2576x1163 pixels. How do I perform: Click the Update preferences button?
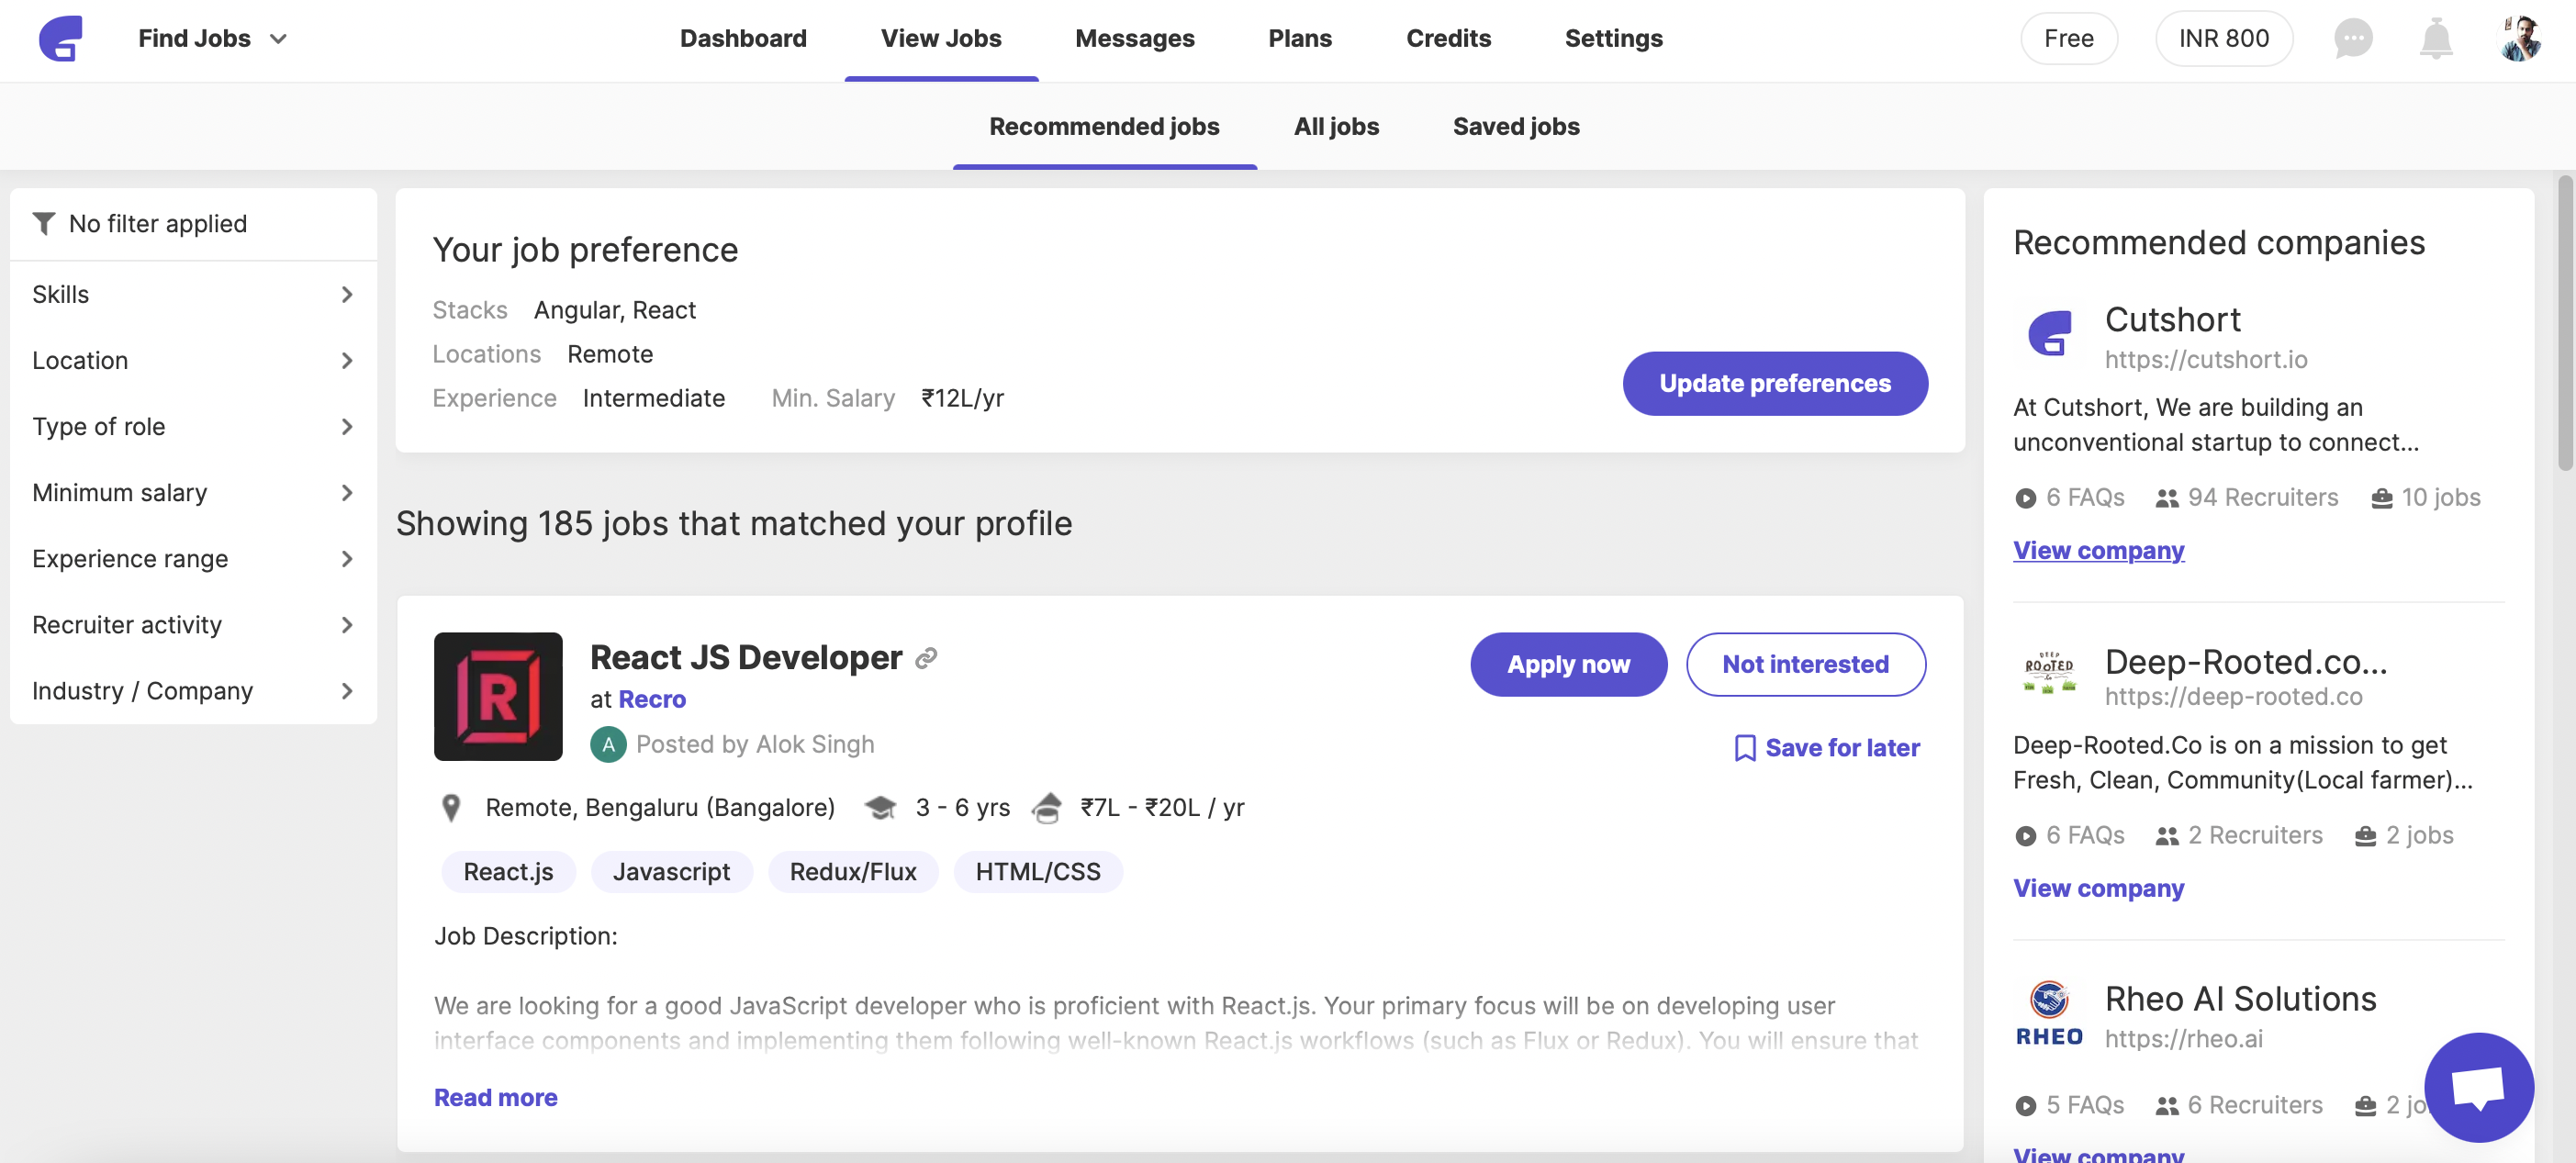(1775, 383)
